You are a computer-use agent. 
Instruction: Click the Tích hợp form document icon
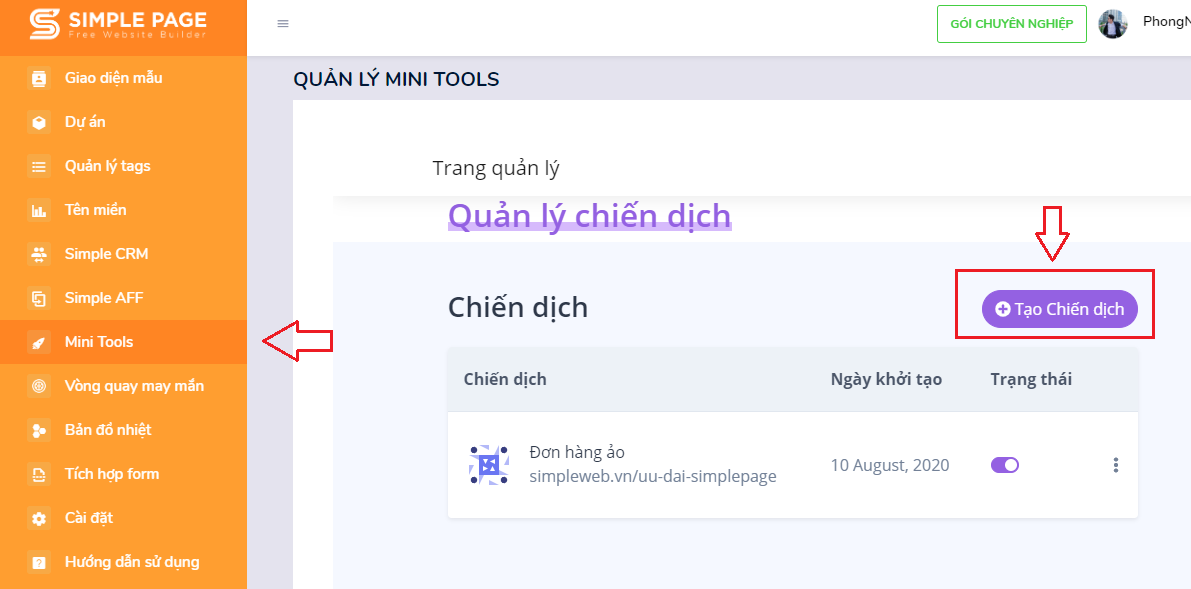tap(39, 475)
